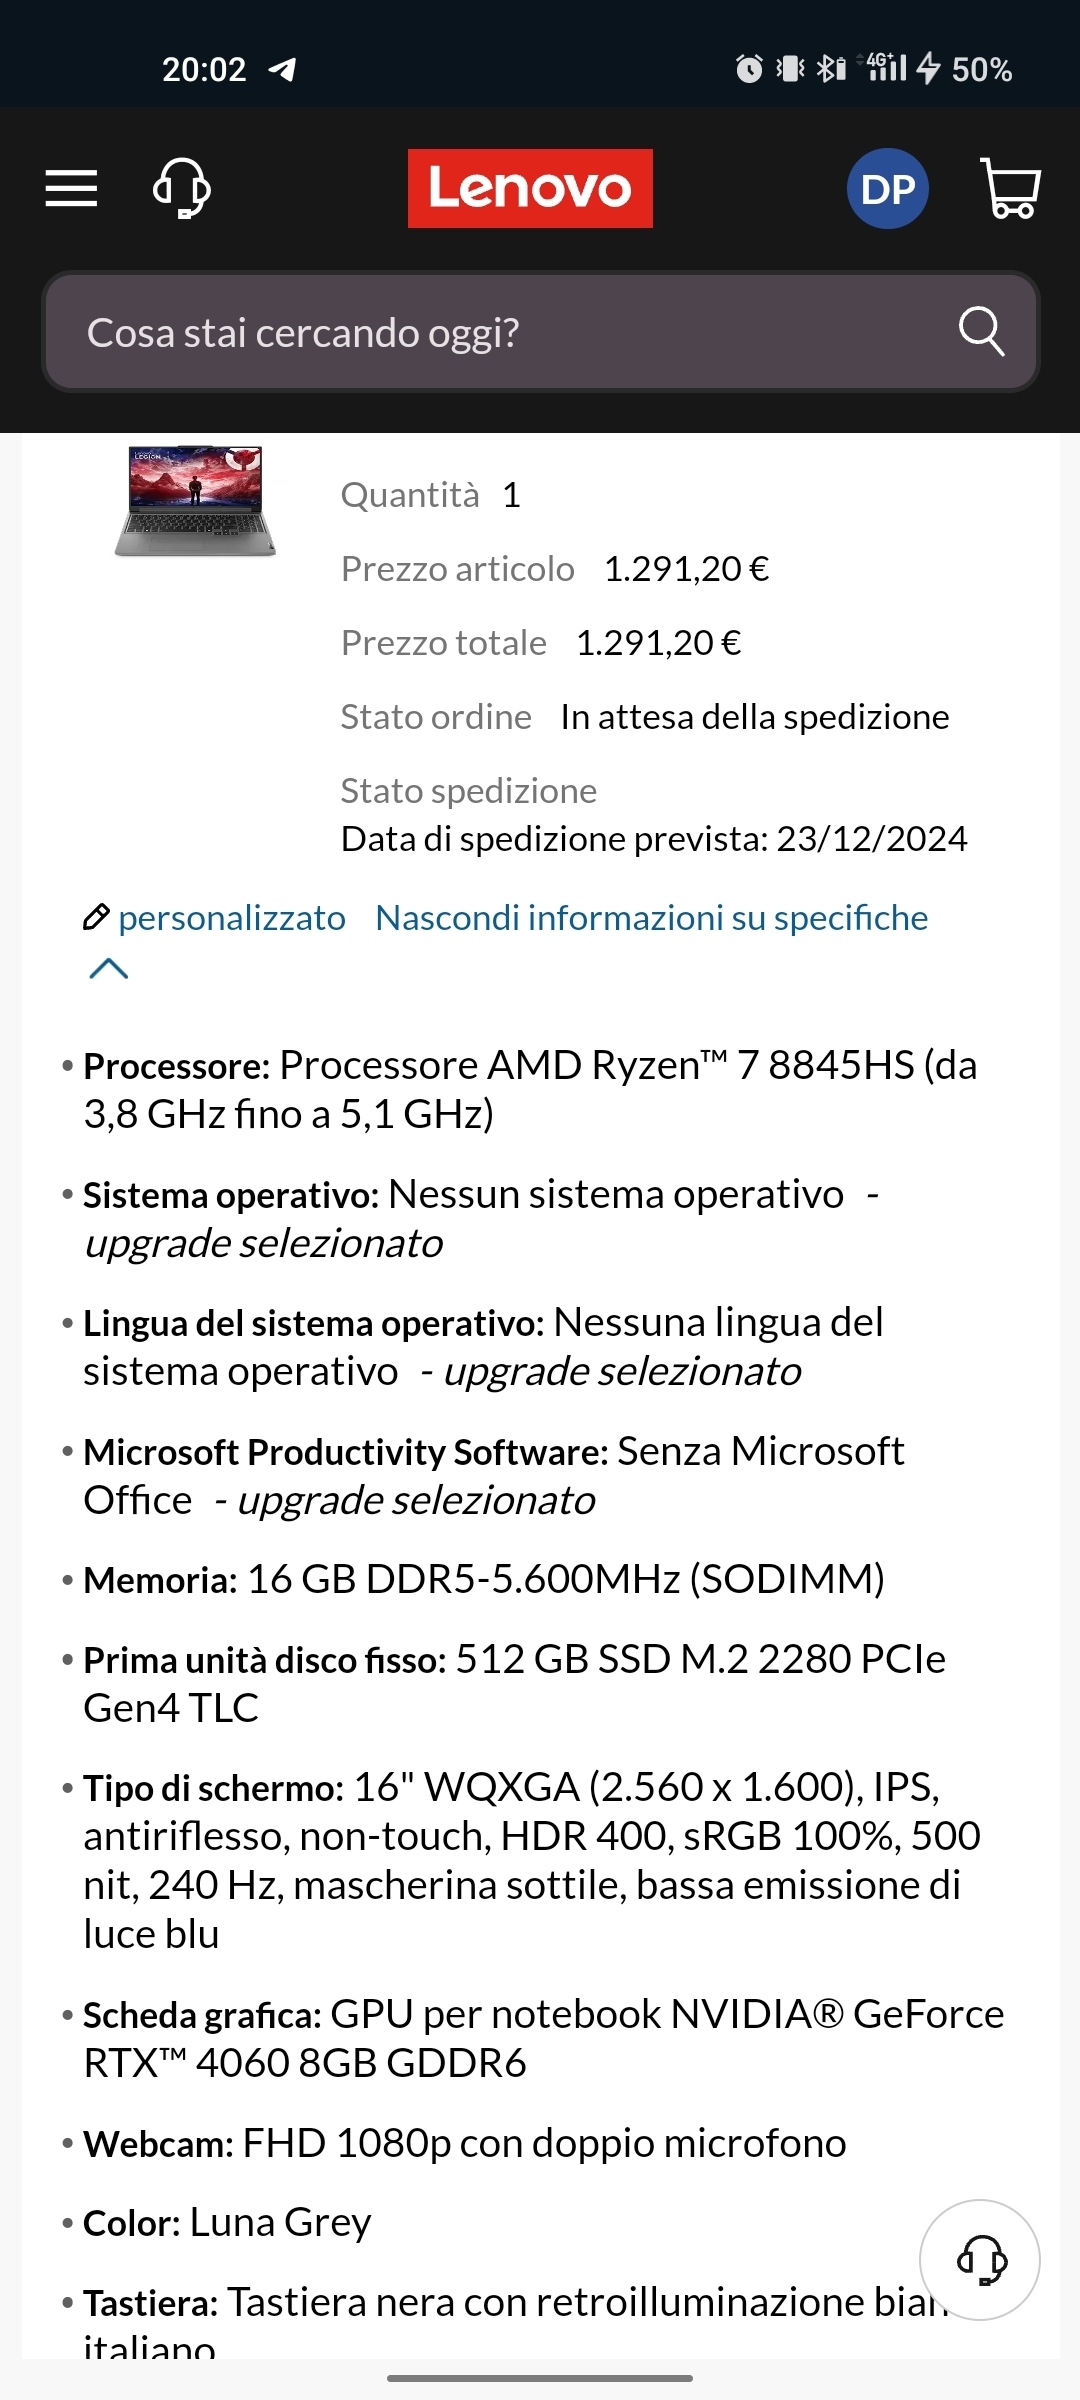Tap the headset support icon in header
The height and width of the screenshot is (2400, 1080).
coord(181,188)
